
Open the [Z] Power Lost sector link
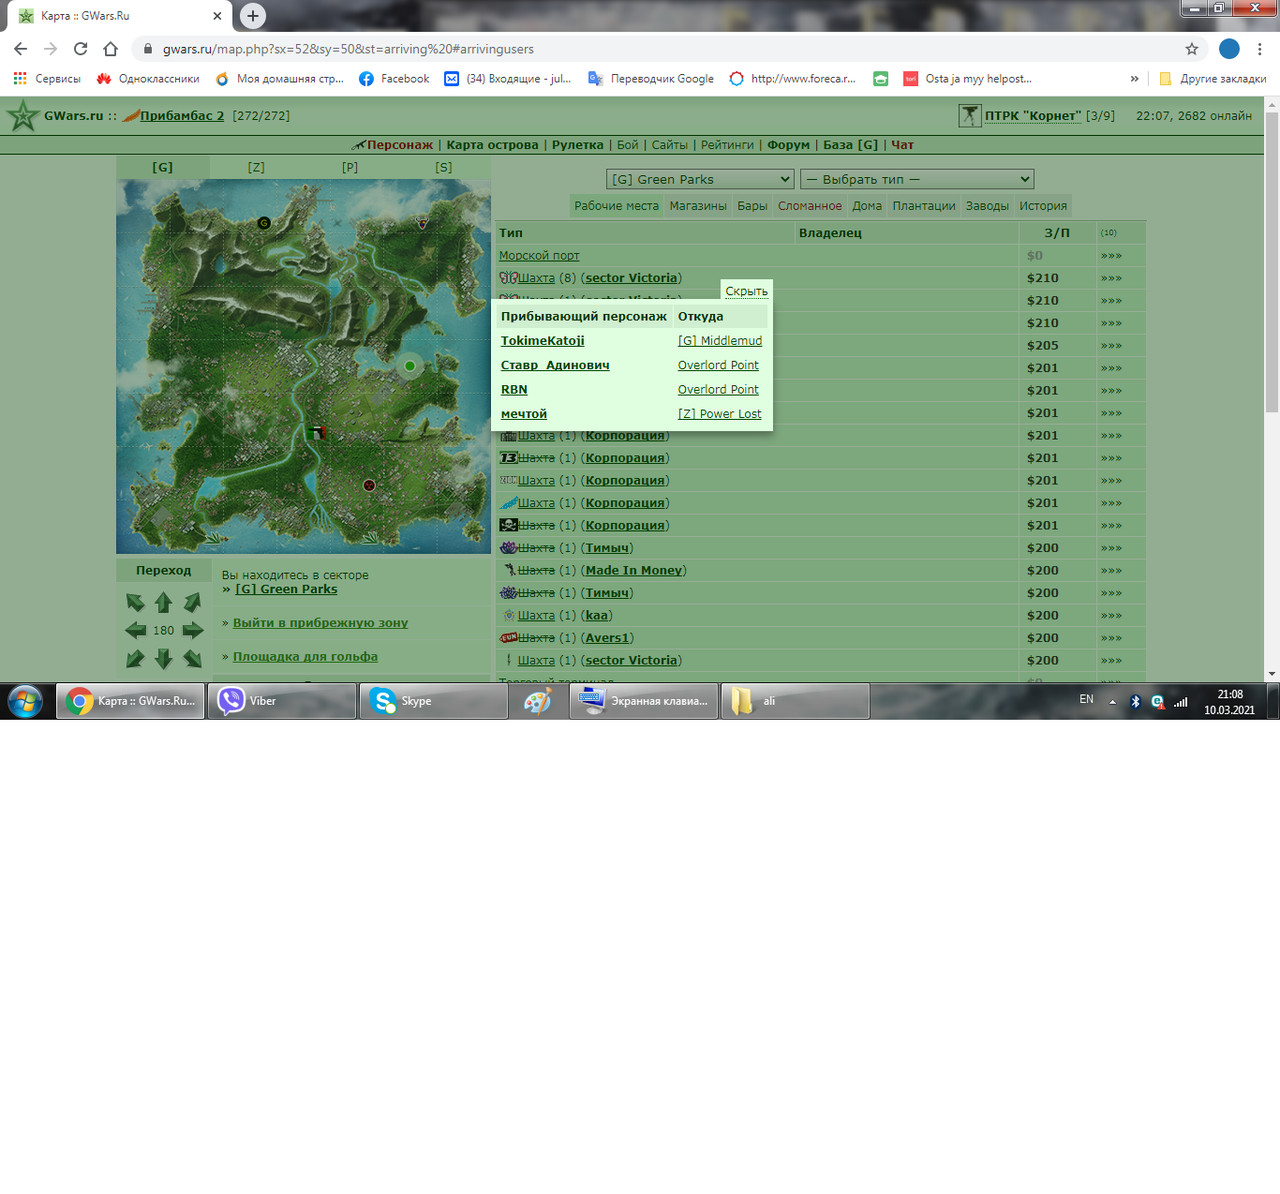point(720,414)
